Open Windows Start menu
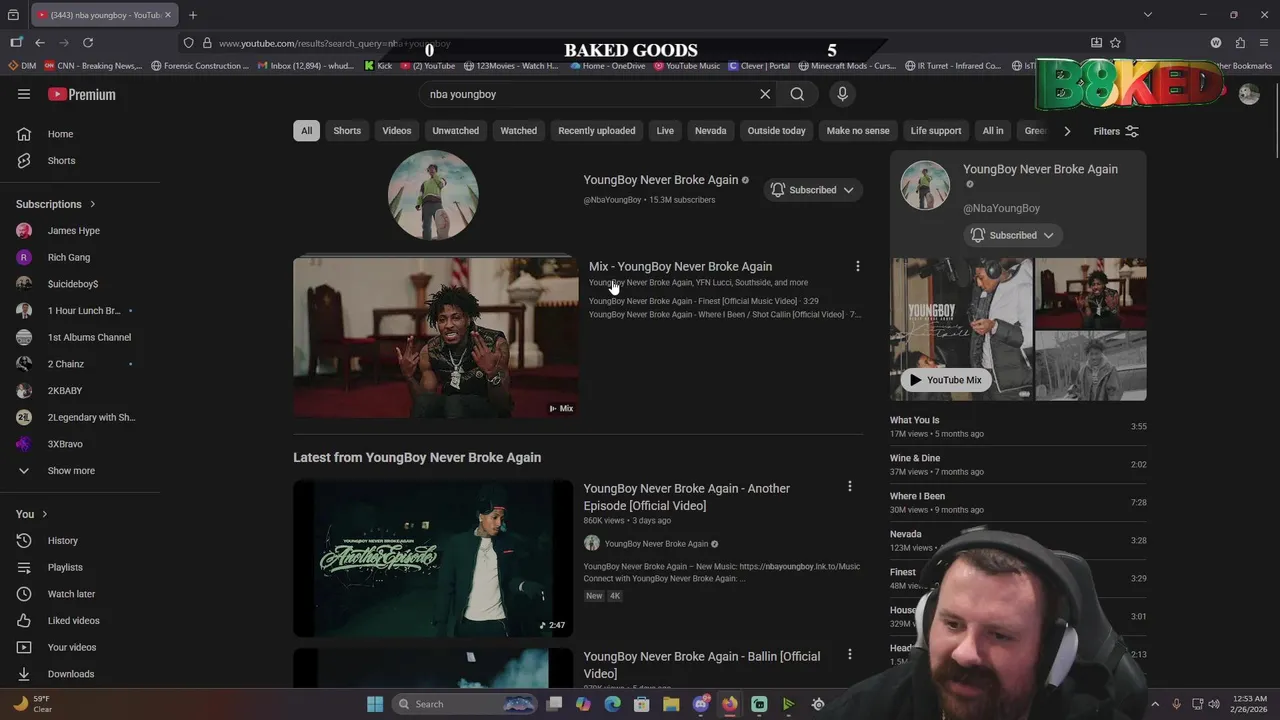Screen dimensions: 1280x720 pyautogui.click(x=375, y=704)
